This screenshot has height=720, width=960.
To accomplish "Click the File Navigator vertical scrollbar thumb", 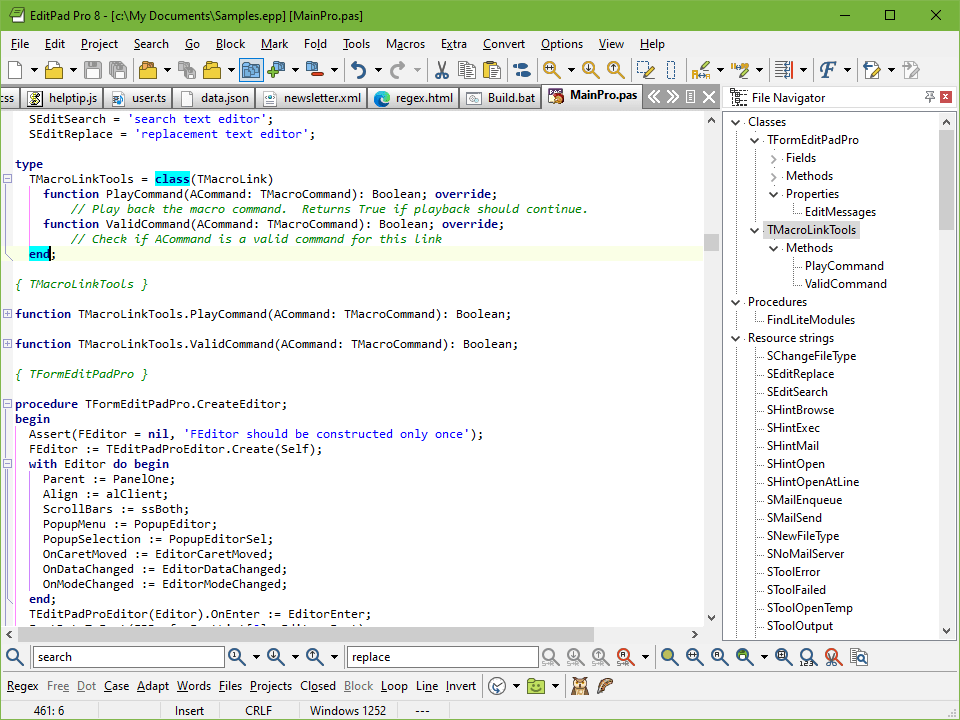I will pyautogui.click(x=946, y=179).
